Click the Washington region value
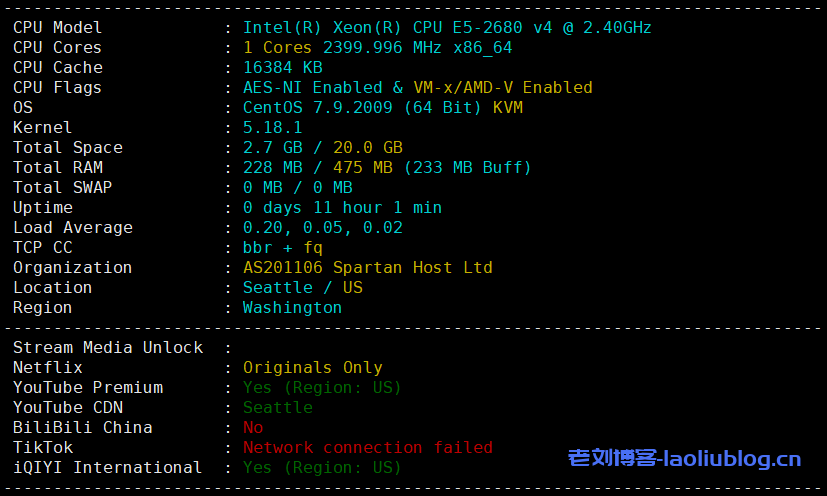The image size is (827, 496). [292, 308]
